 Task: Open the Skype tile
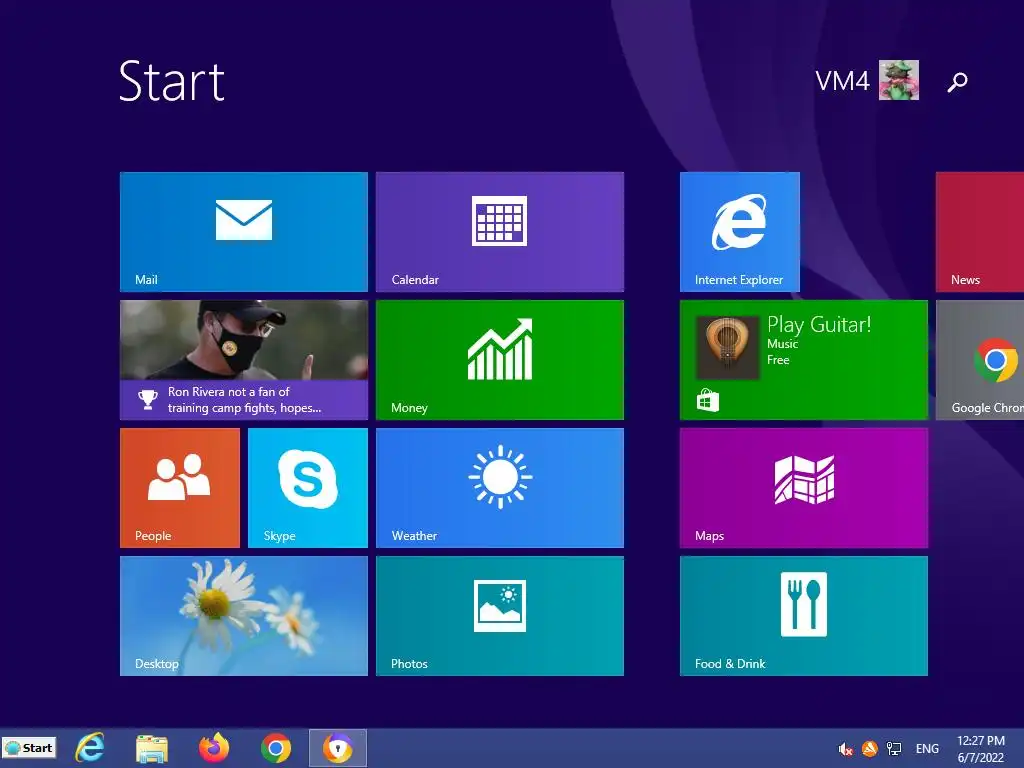click(308, 488)
